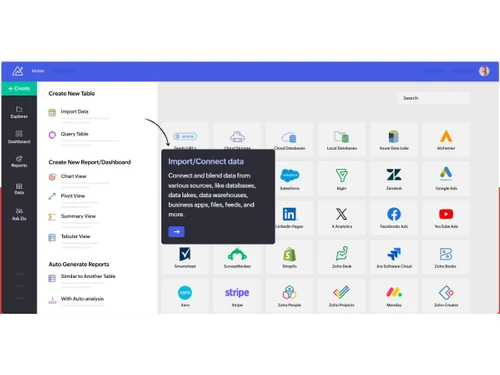This screenshot has width=500, height=375.
Task: Select the Zoho Creator connector
Action: point(446,296)
